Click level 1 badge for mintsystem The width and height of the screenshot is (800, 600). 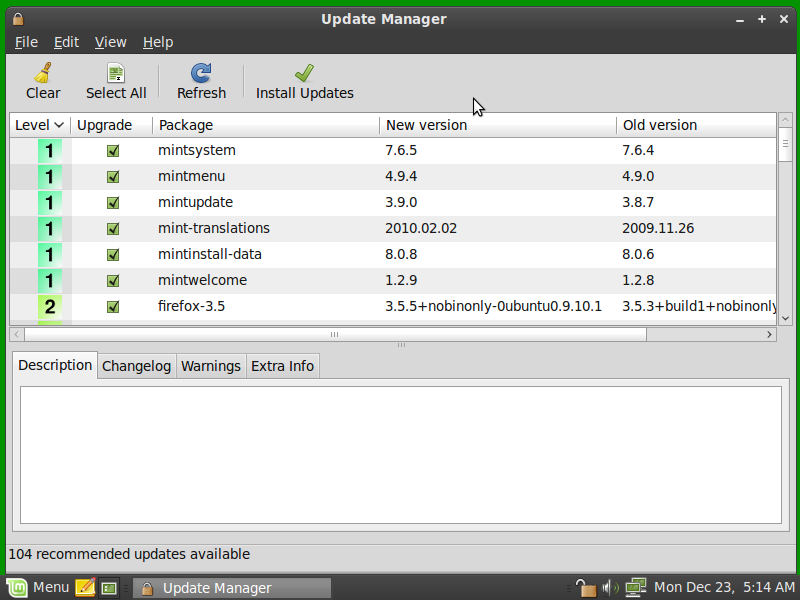click(49, 151)
